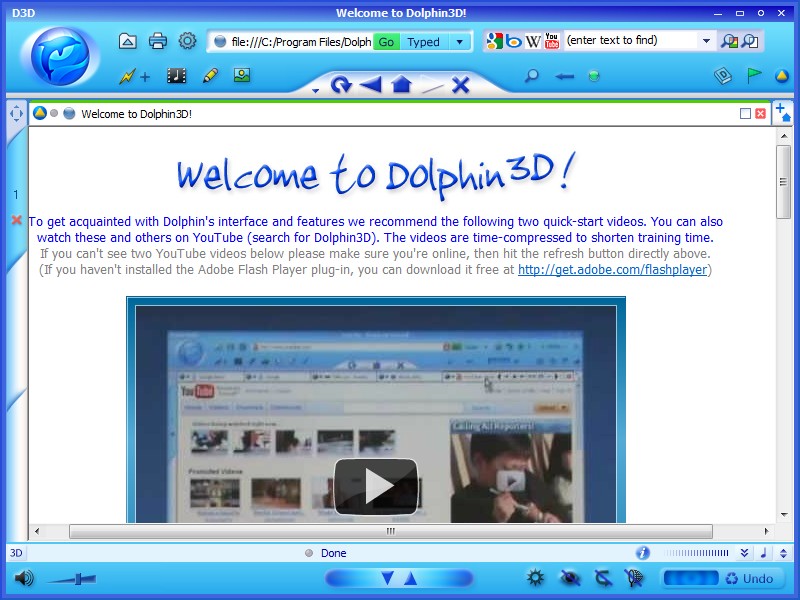Select the Welcome to Dolphin3D! tab title
800x600 pixels.
137,114
